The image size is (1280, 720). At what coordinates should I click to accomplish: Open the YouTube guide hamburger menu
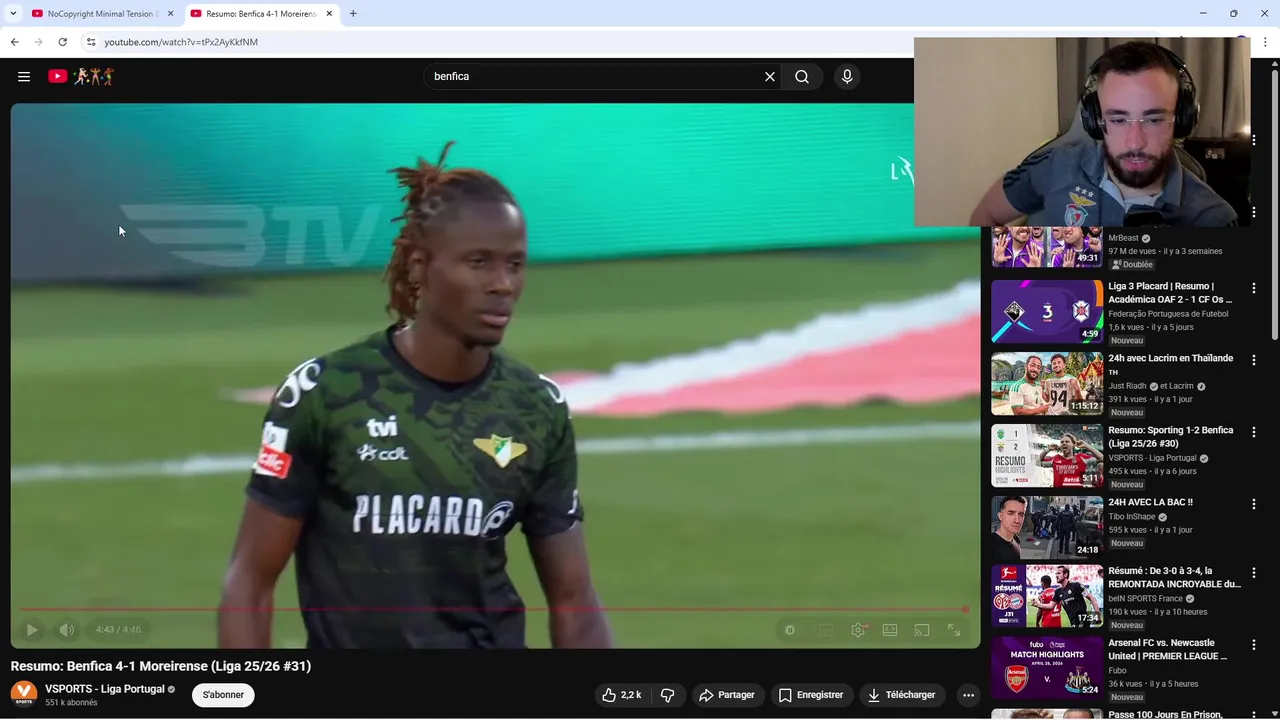(x=24, y=76)
